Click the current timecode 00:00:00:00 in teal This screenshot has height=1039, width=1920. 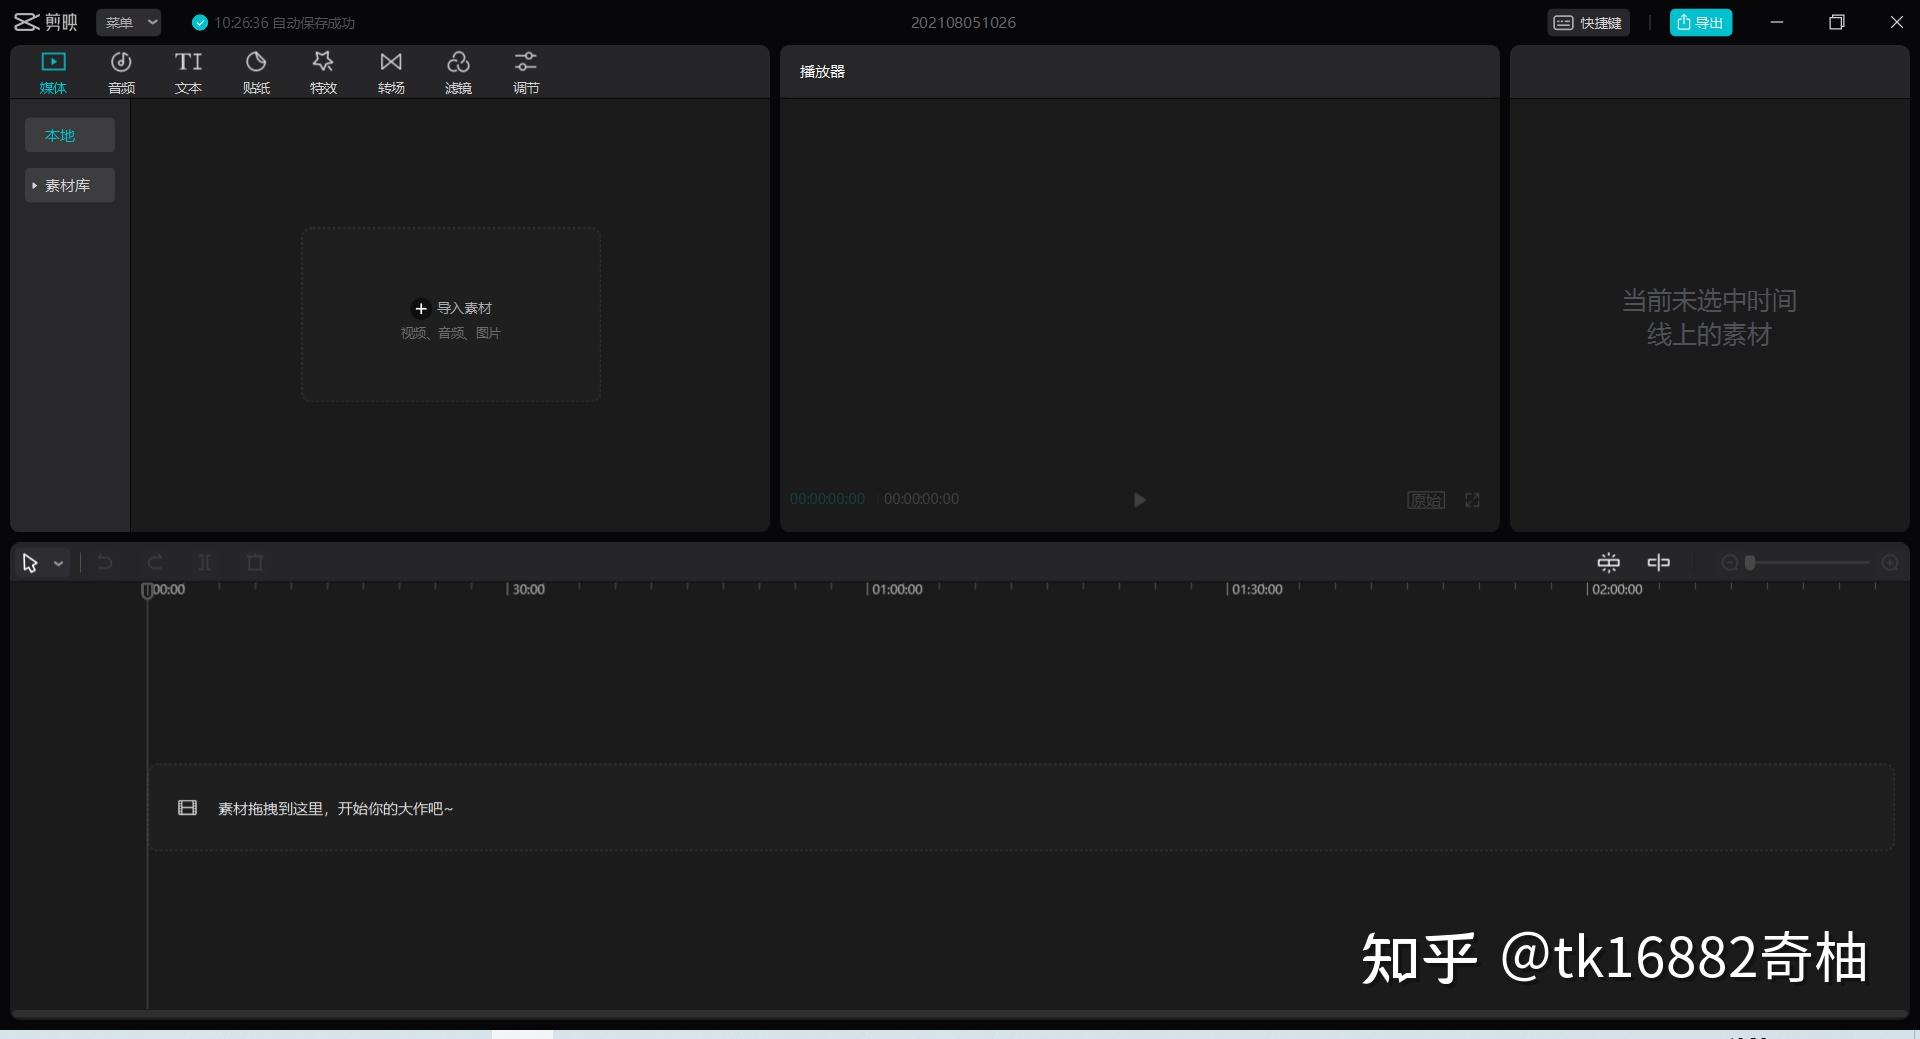click(x=827, y=499)
